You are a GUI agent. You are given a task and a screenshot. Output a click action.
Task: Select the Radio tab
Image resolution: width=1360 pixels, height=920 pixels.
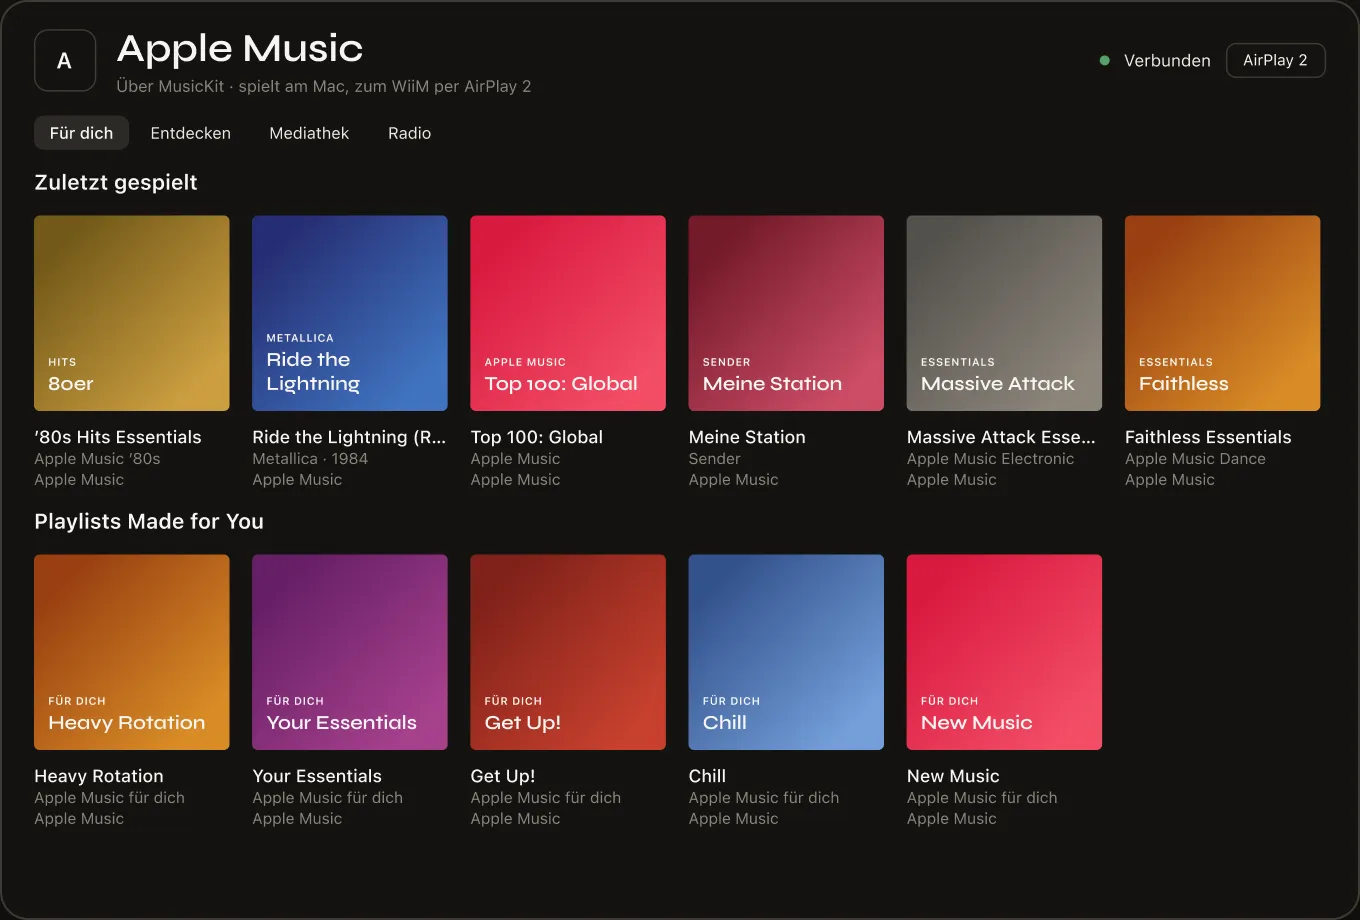point(410,133)
